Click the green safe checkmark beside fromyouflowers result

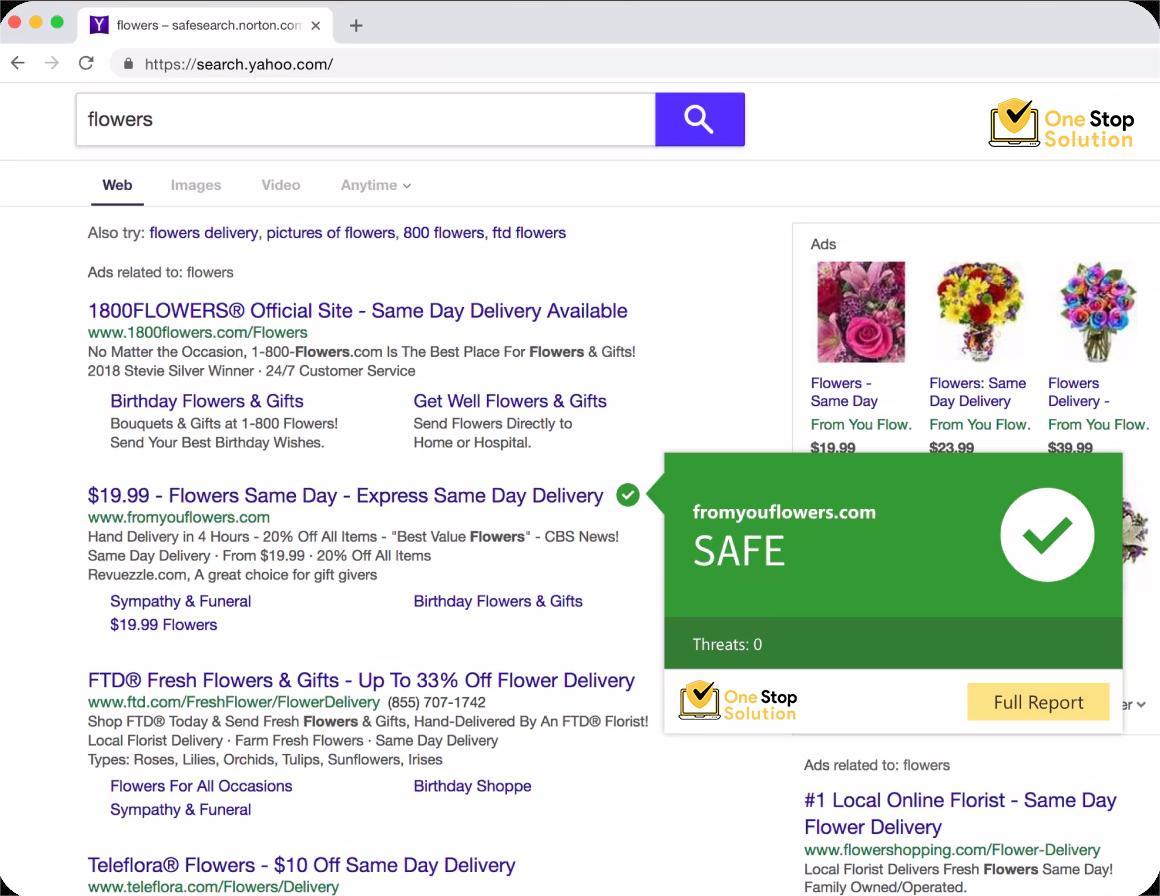[628, 495]
